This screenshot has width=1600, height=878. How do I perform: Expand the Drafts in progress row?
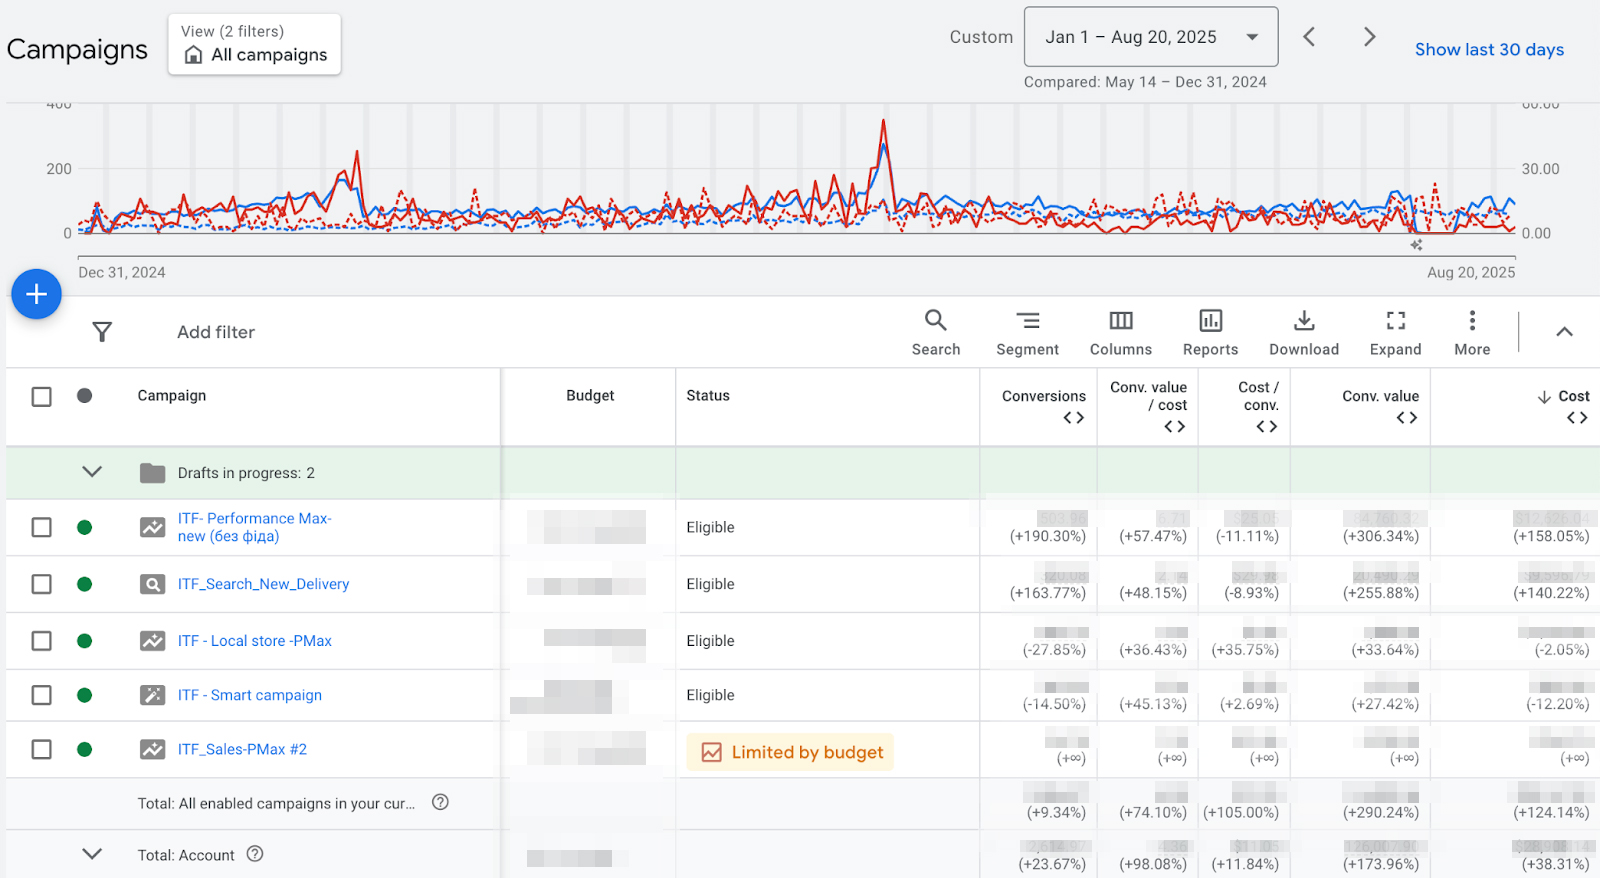click(x=92, y=472)
